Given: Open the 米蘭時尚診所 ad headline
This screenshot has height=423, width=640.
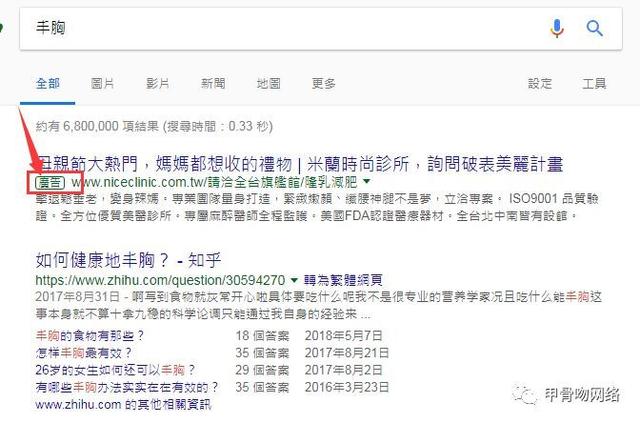Looking at the screenshot, I should 300,164.
